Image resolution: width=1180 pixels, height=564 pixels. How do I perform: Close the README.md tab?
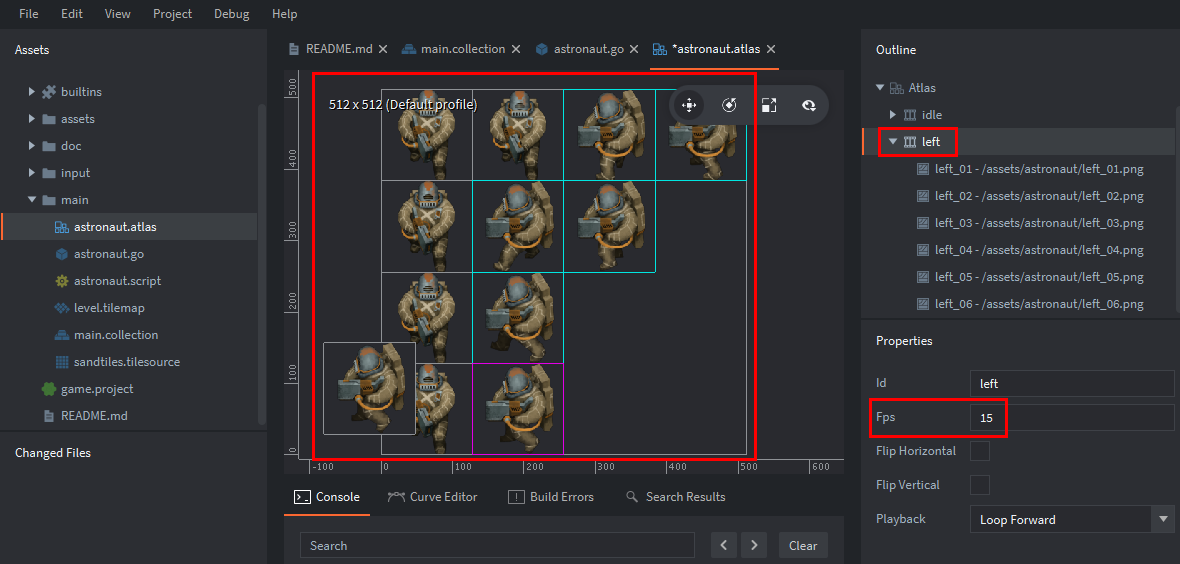(383, 49)
